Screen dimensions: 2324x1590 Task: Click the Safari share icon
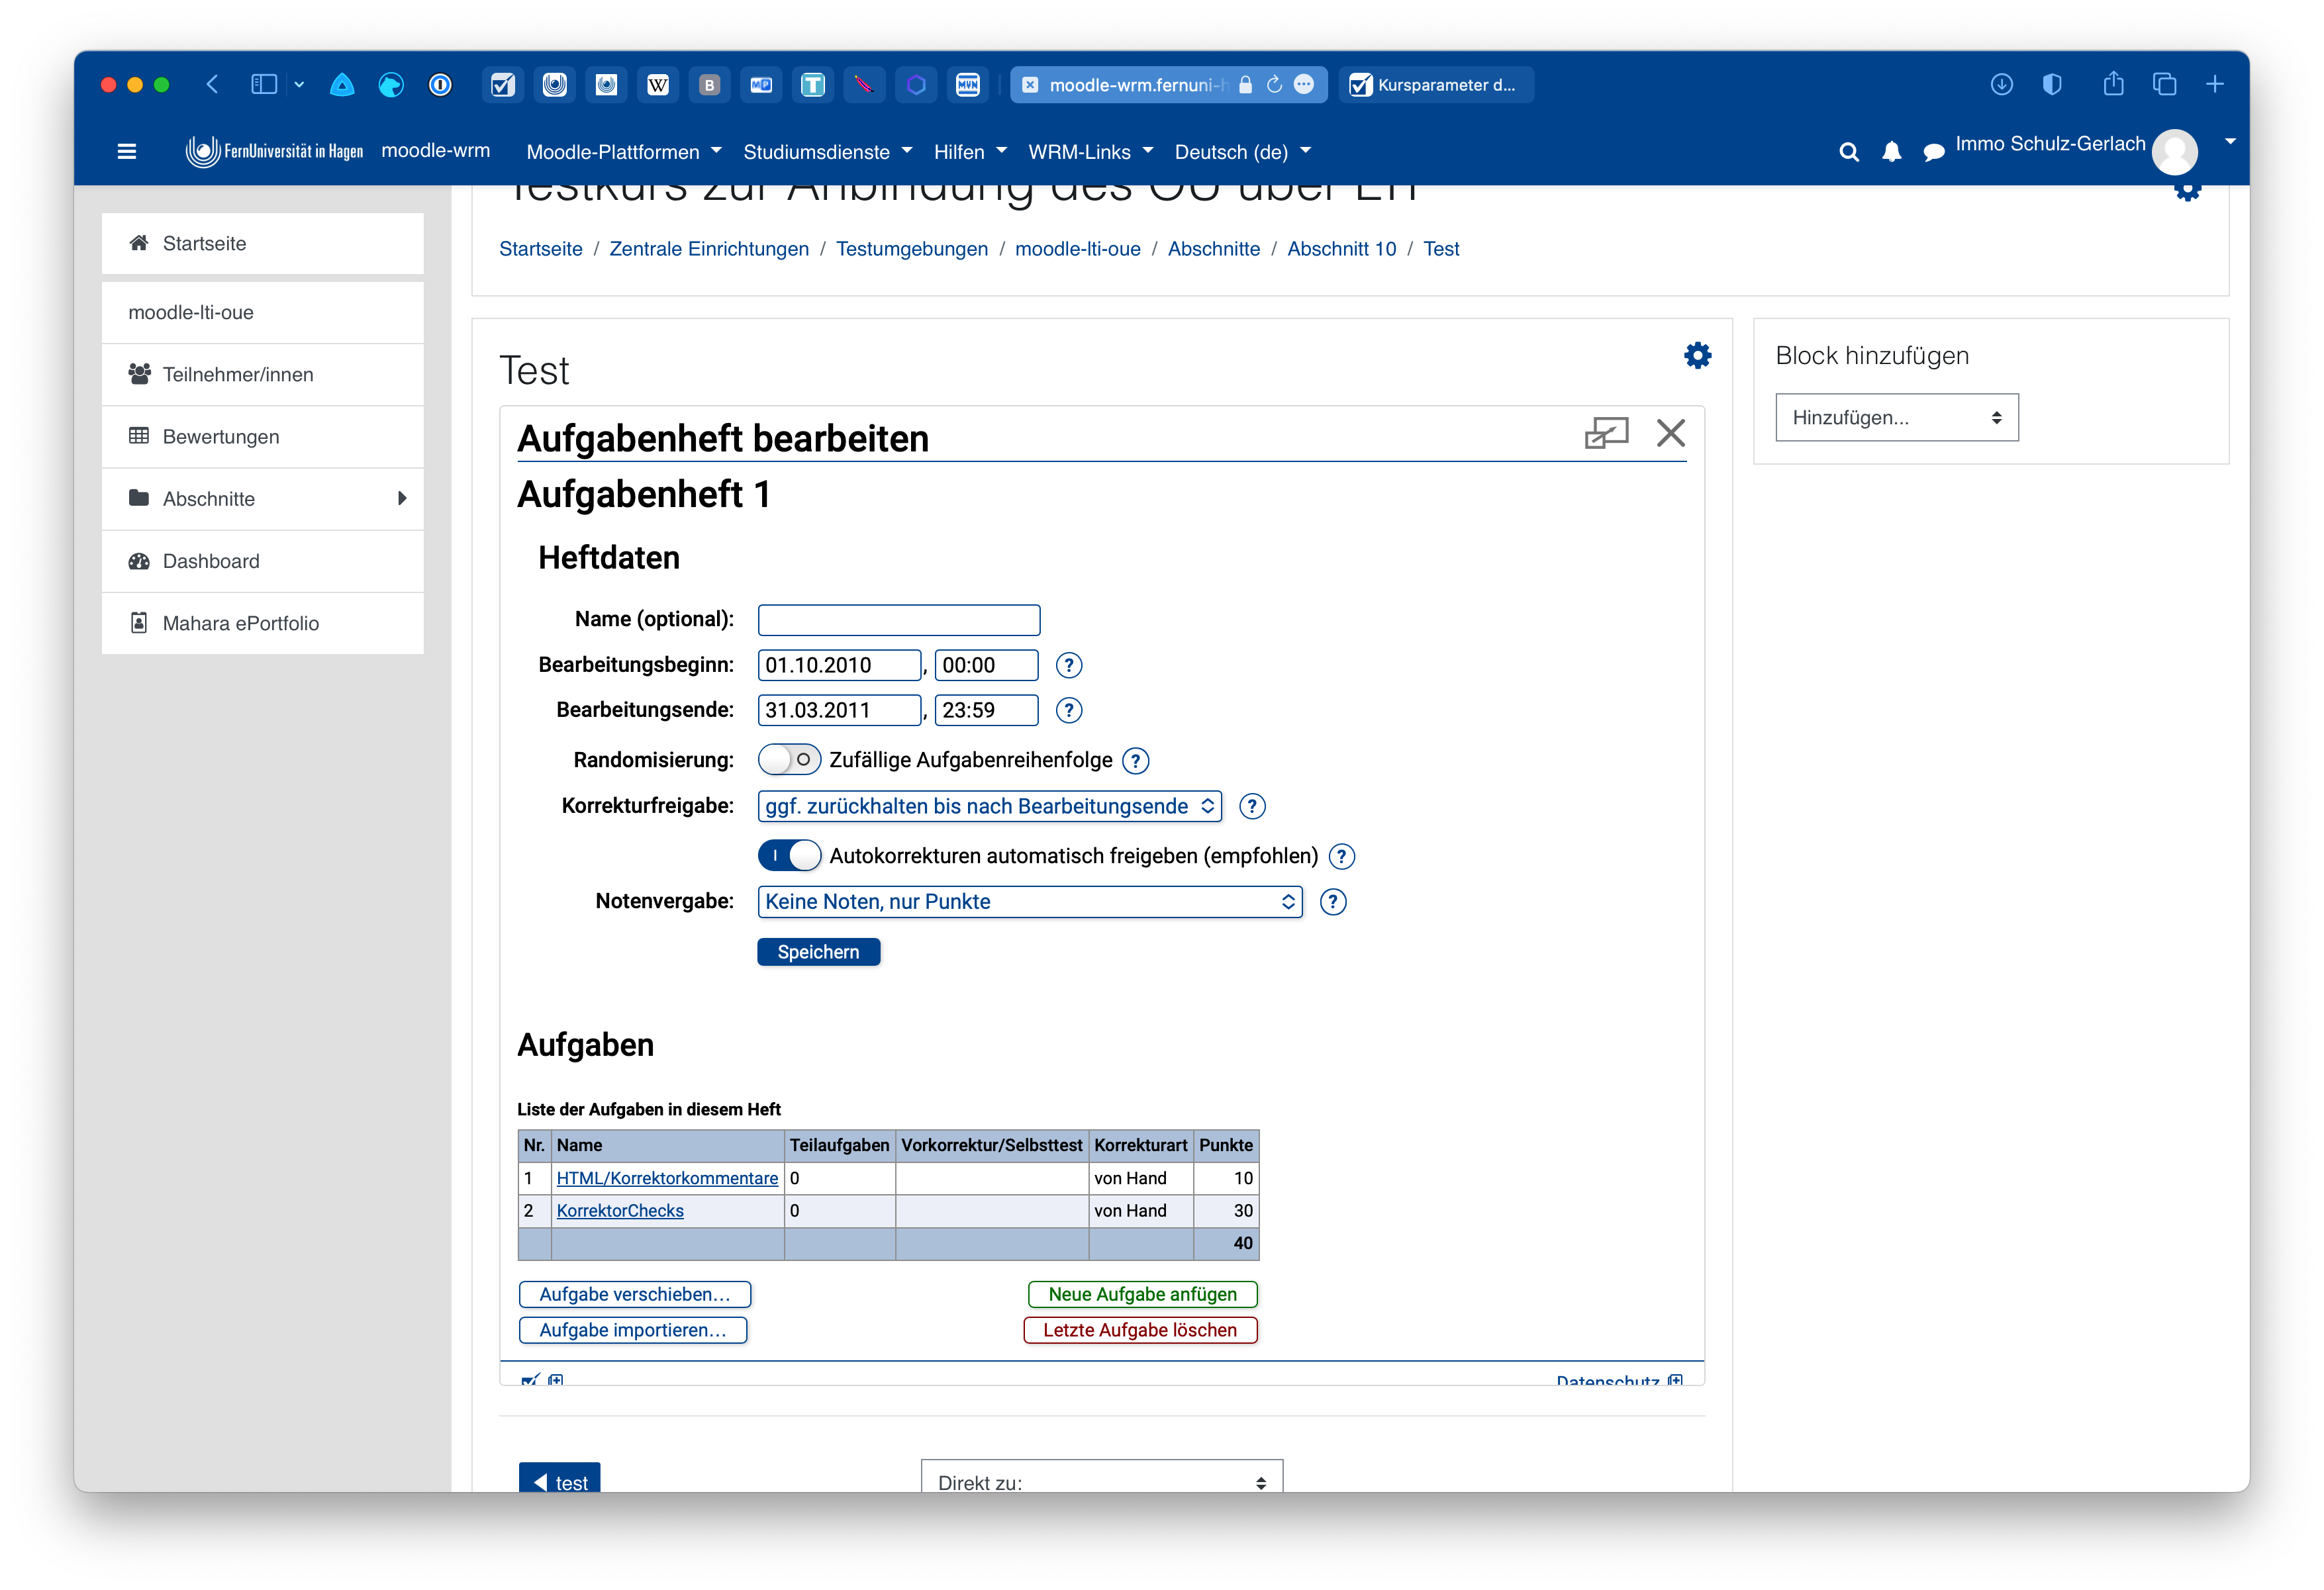[2113, 85]
